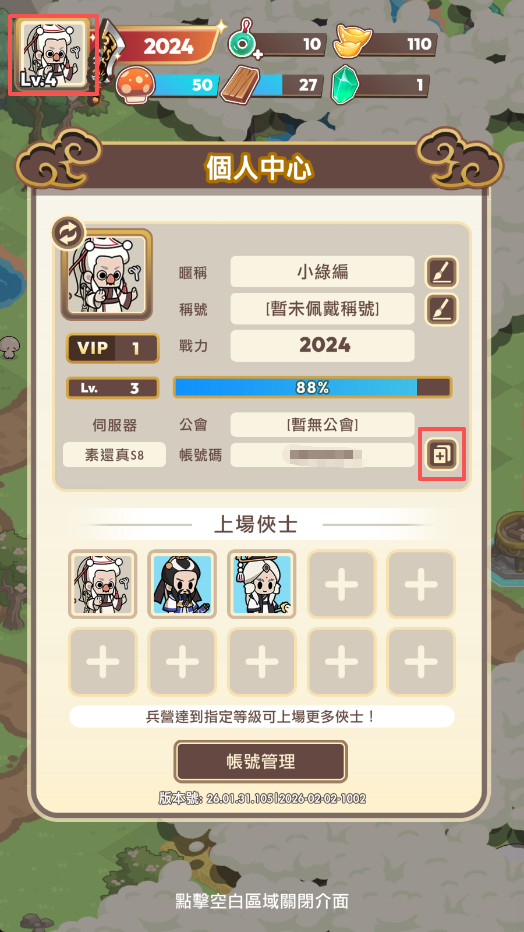This screenshot has width=524, height=932.
Task: Click the 88% experience progress bar
Action: pos(312,388)
